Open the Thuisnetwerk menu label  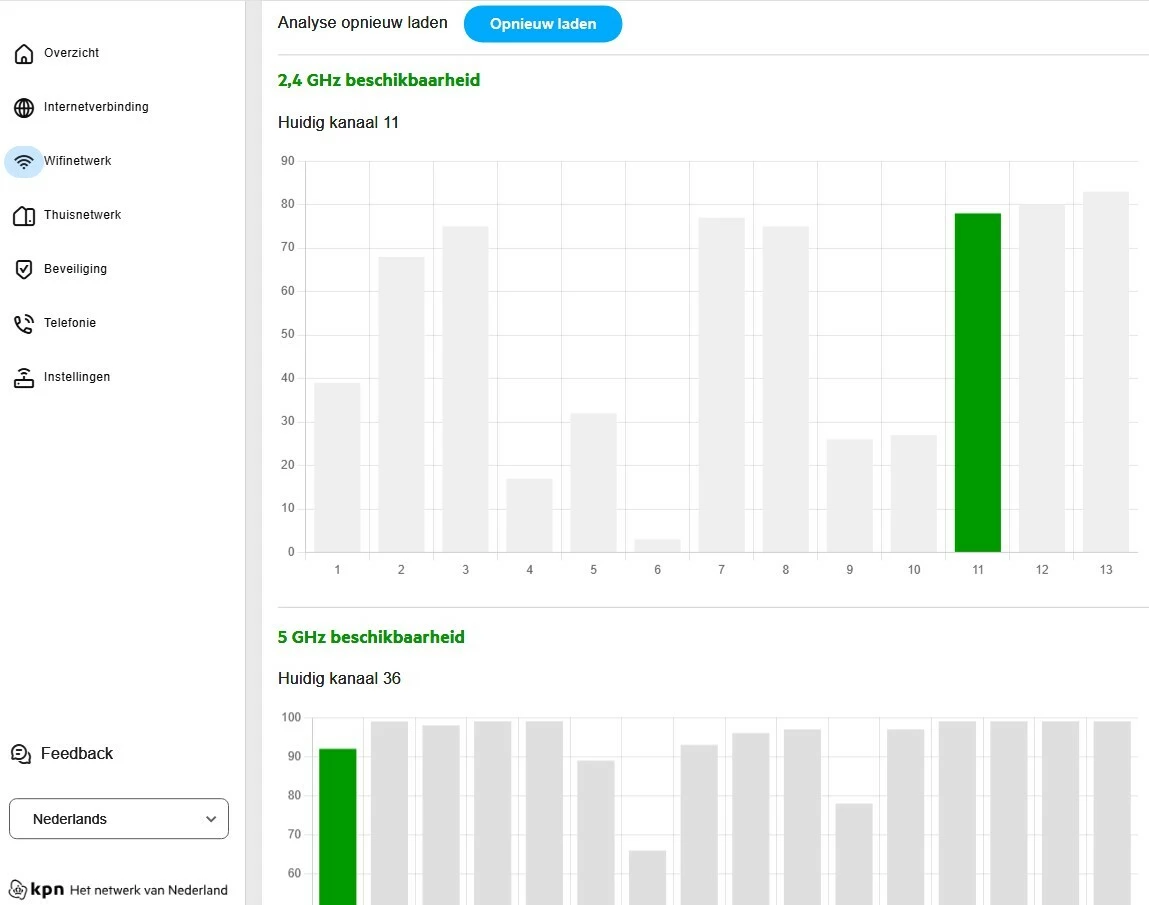click(x=82, y=215)
